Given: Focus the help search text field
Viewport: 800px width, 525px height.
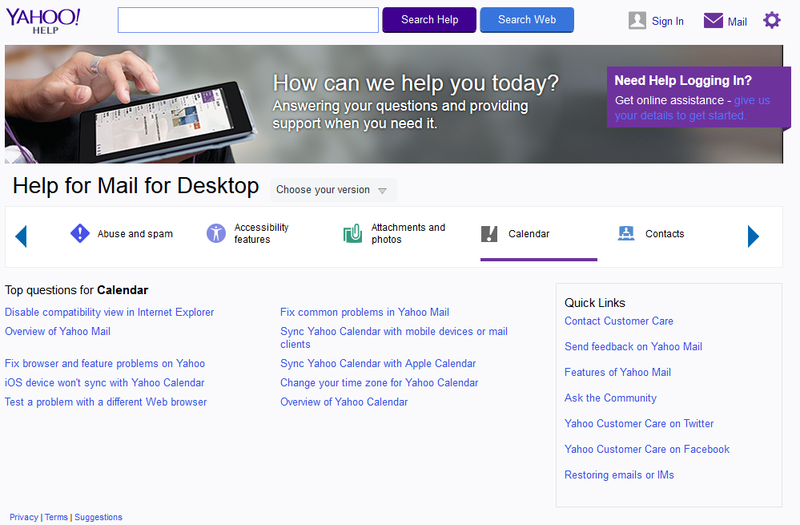Looking at the screenshot, I should (x=248, y=20).
